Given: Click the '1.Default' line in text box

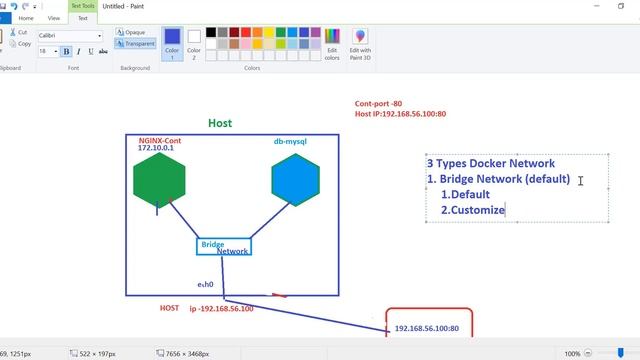Looking at the screenshot, I should pyautogui.click(x=465, y=194).
